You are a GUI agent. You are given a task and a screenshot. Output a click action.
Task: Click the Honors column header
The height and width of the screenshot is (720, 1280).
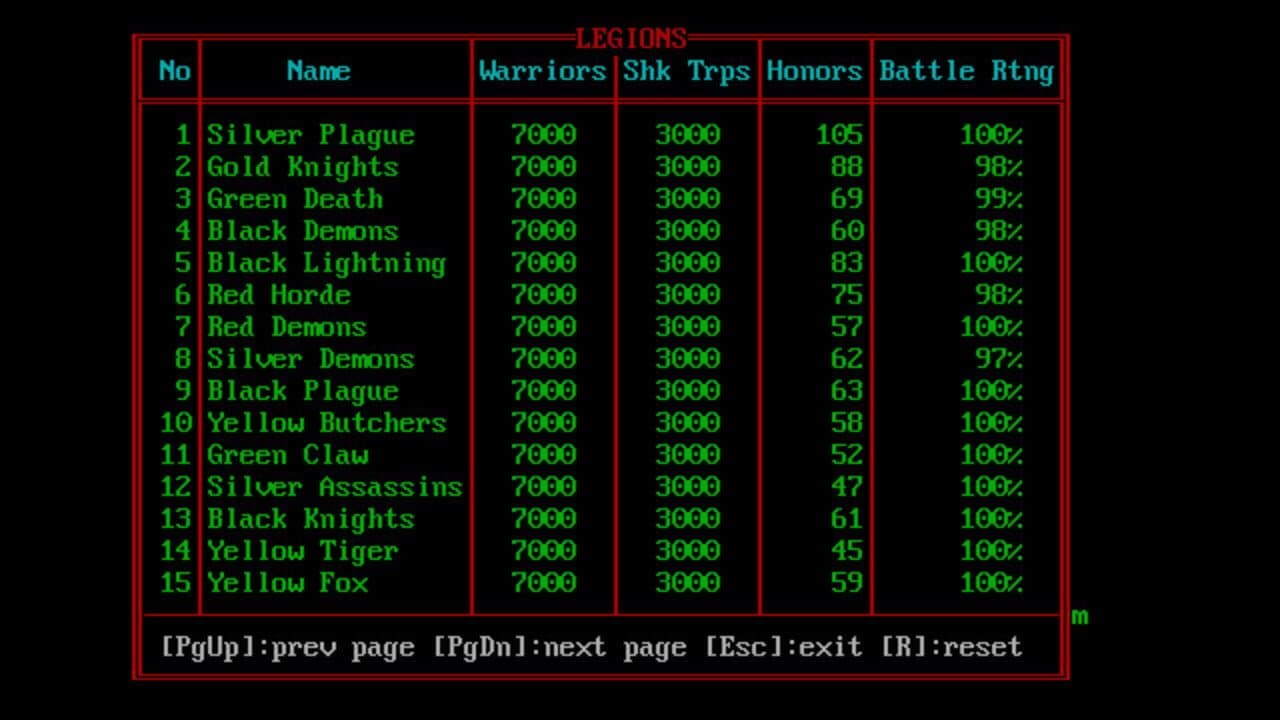(815, 71)
